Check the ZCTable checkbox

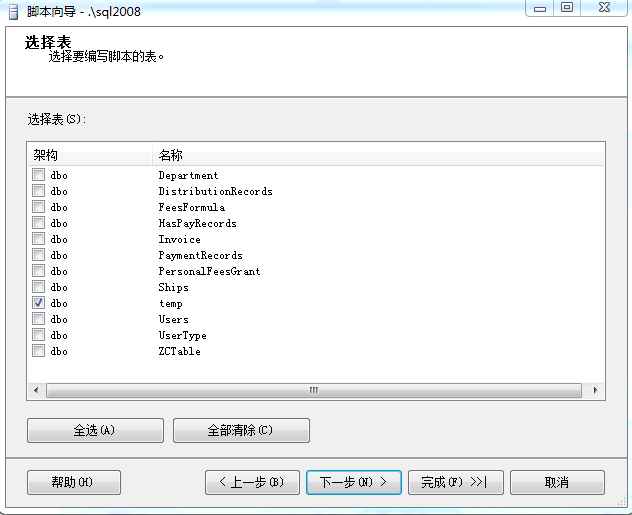[x=38, y=351]
